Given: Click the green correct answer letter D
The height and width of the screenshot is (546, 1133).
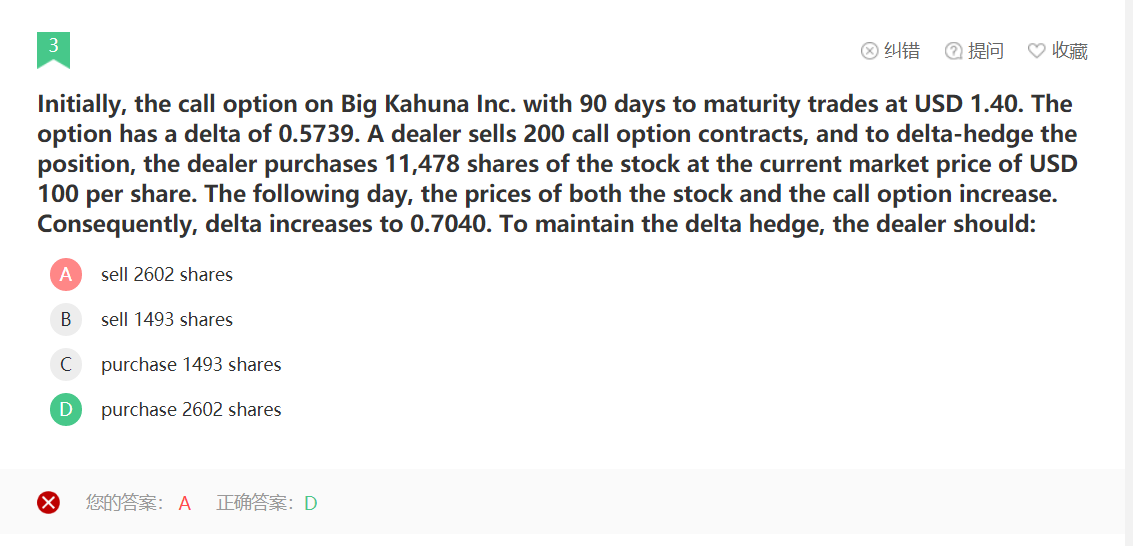Looking at the screenshot, I should point(311,503).
